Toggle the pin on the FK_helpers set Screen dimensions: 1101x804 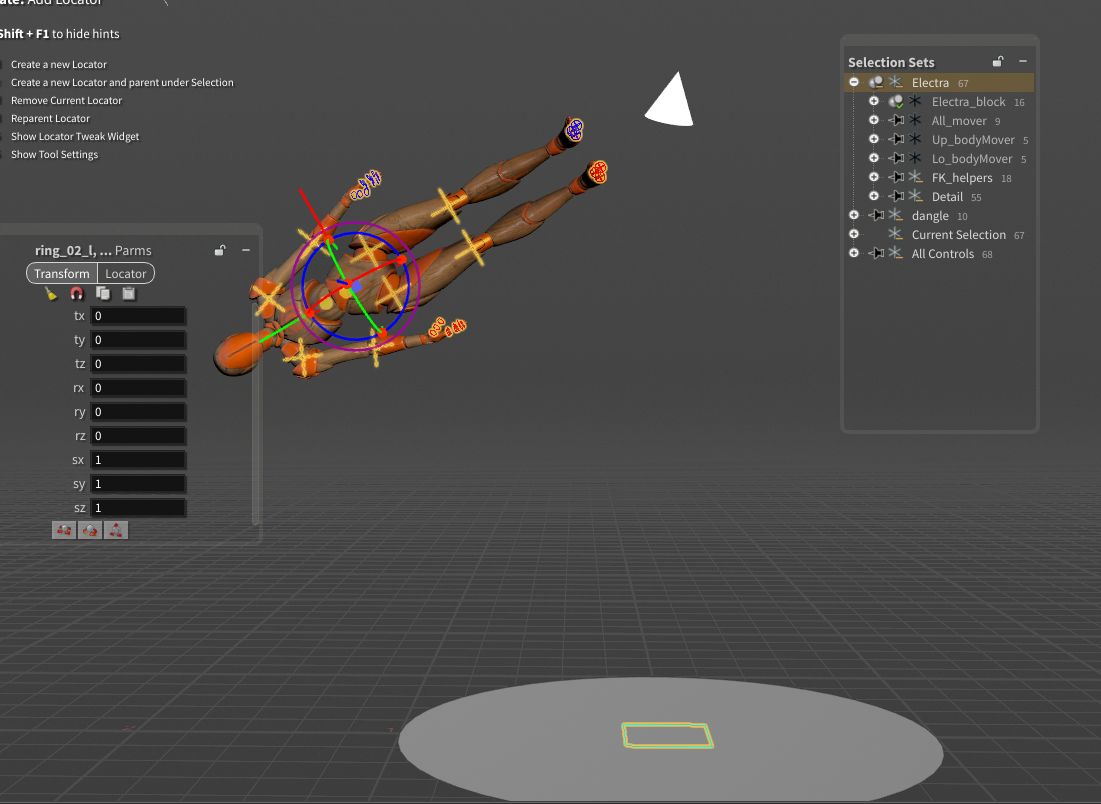tap(896, 178)
